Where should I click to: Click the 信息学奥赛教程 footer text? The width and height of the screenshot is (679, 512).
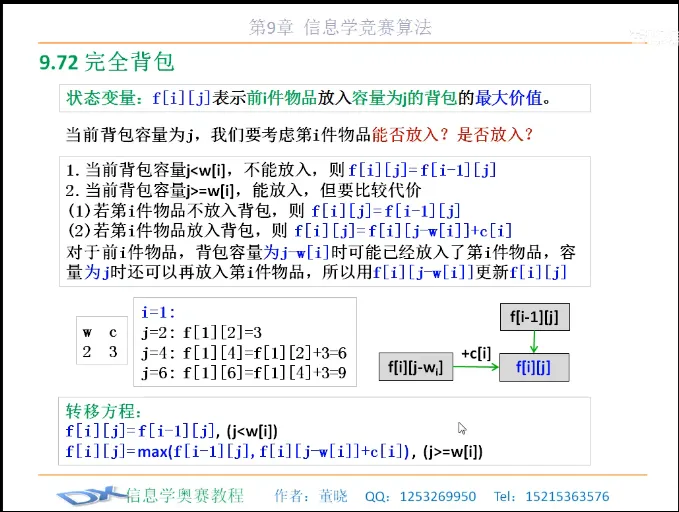click(185, 495)
